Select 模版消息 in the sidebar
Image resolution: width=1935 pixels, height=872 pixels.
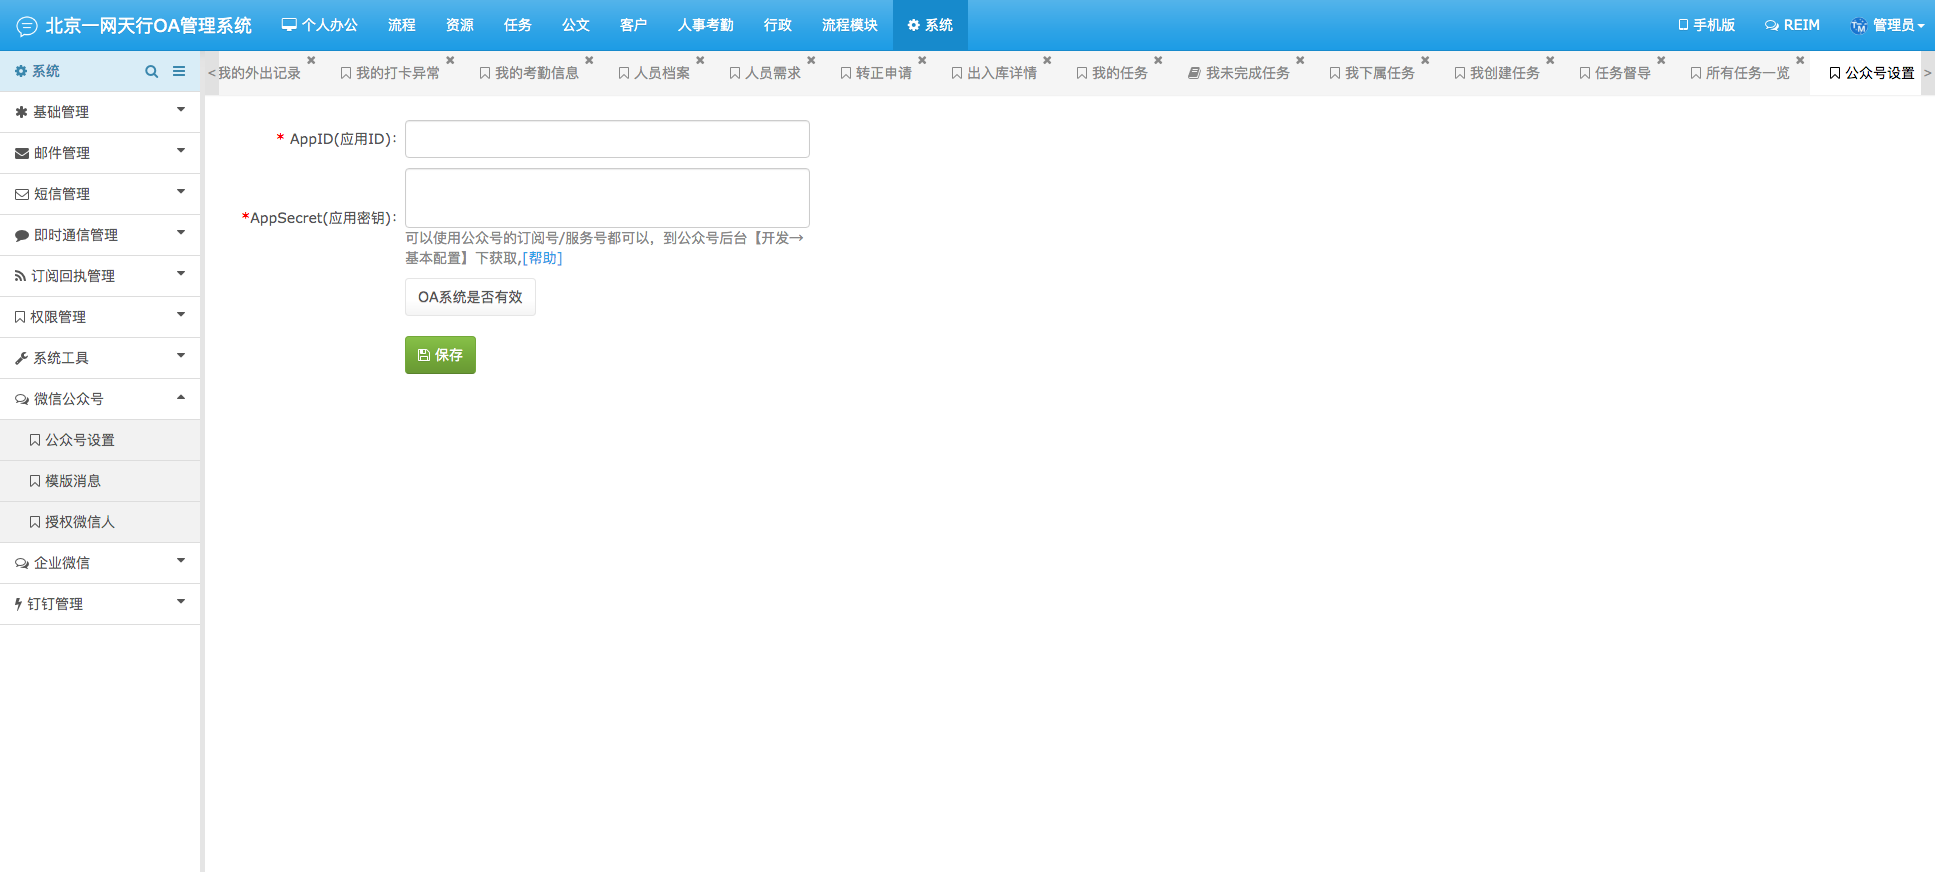(73, 481)
